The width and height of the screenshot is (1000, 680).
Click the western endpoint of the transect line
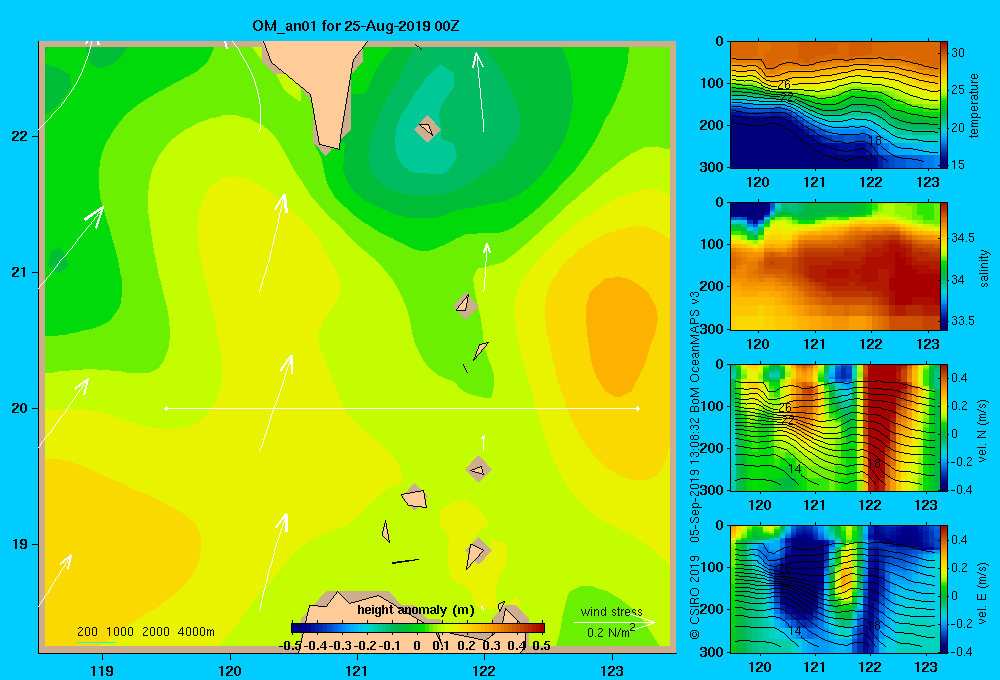pyautogui.click(x=166, y=408)
